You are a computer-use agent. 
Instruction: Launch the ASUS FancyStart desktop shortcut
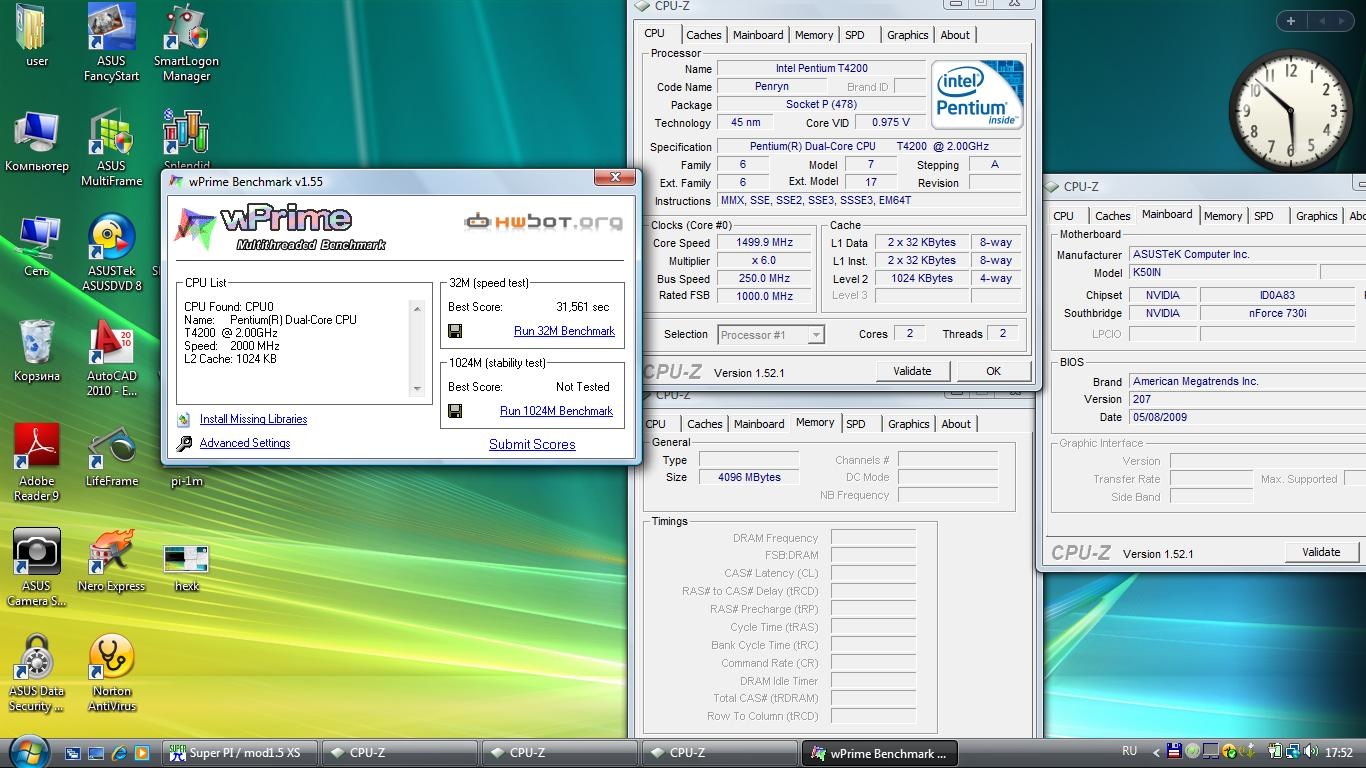(x=111, y=42)
